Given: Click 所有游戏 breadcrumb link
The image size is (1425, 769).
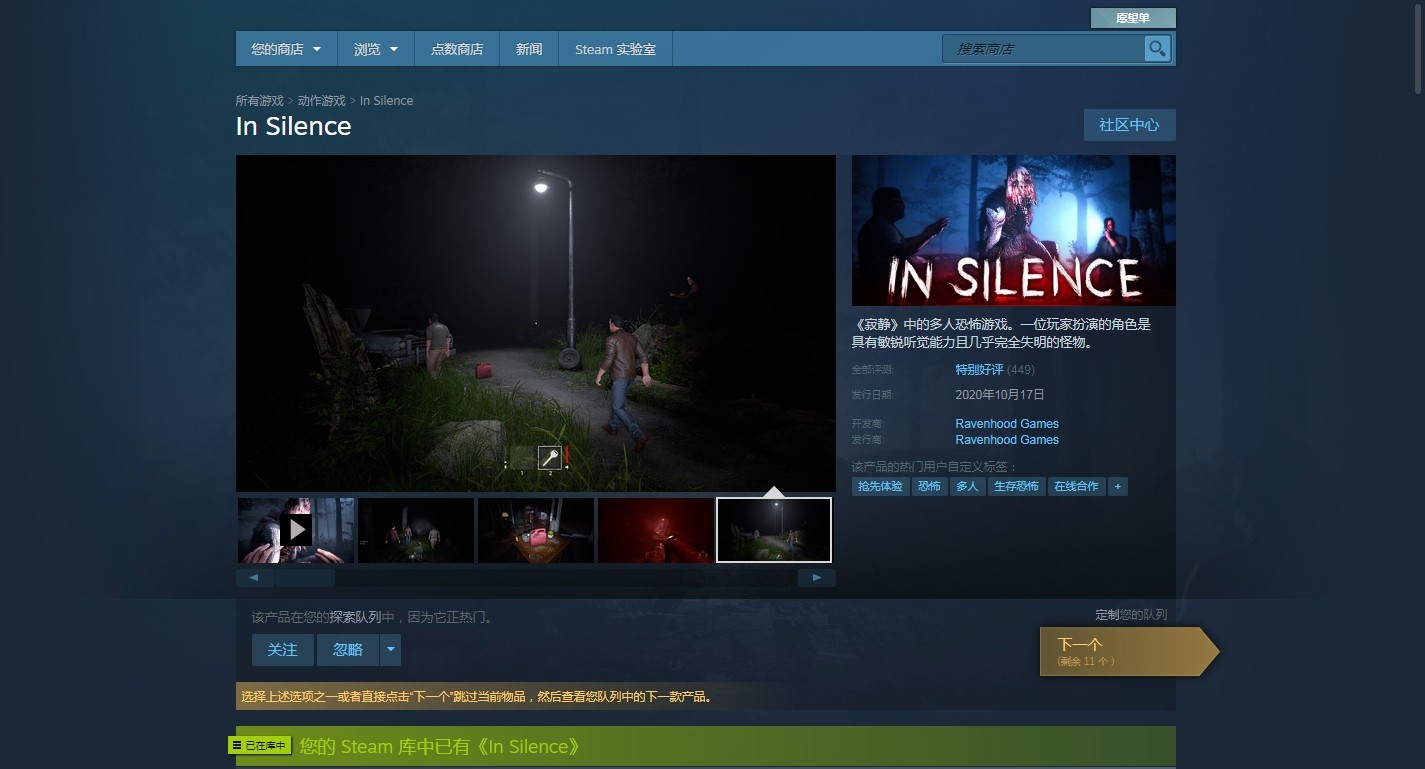Looking at the screenshot, I should click(x=260, y=101).
